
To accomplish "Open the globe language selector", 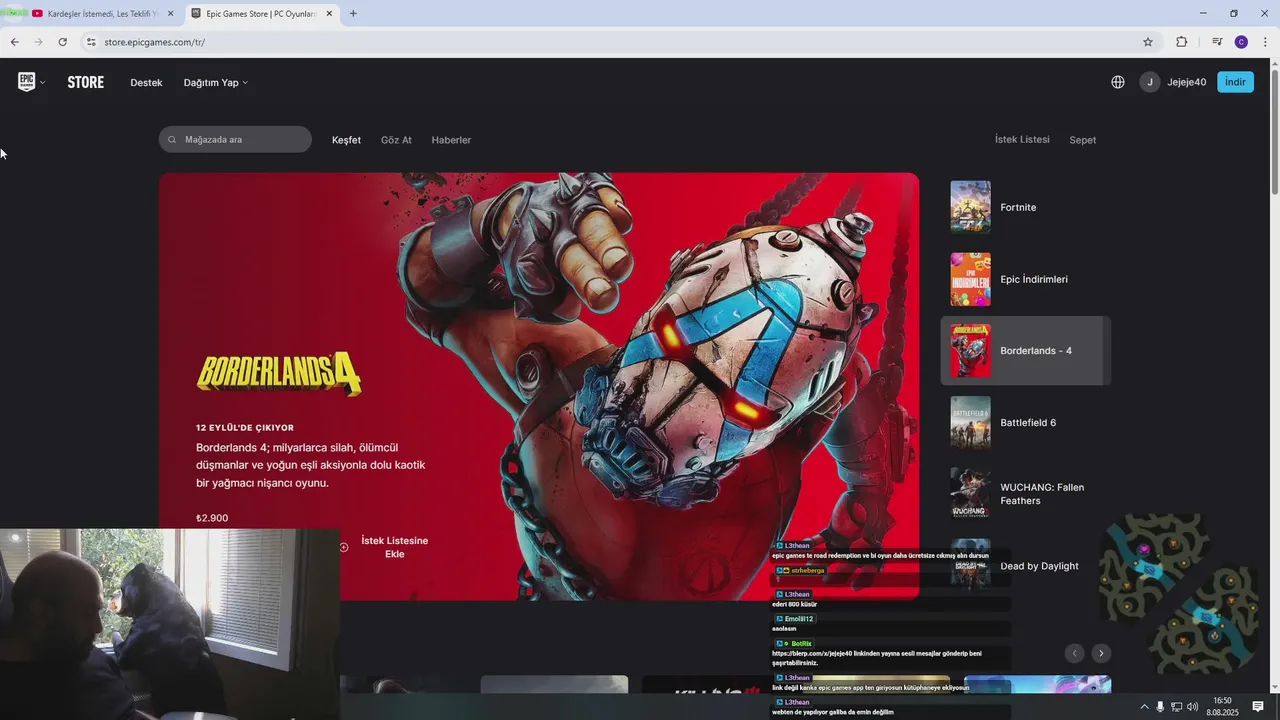I will (x=1118, y=82).
